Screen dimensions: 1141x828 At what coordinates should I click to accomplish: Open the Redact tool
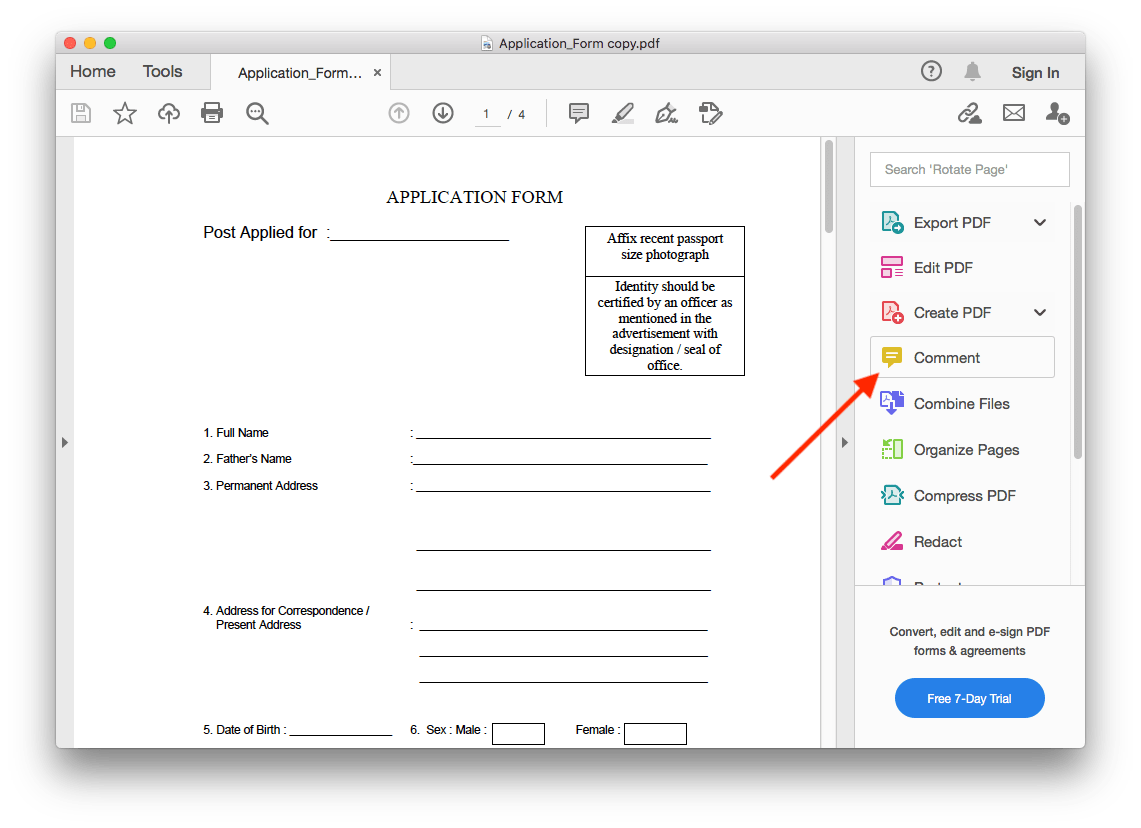click(935, 541)
